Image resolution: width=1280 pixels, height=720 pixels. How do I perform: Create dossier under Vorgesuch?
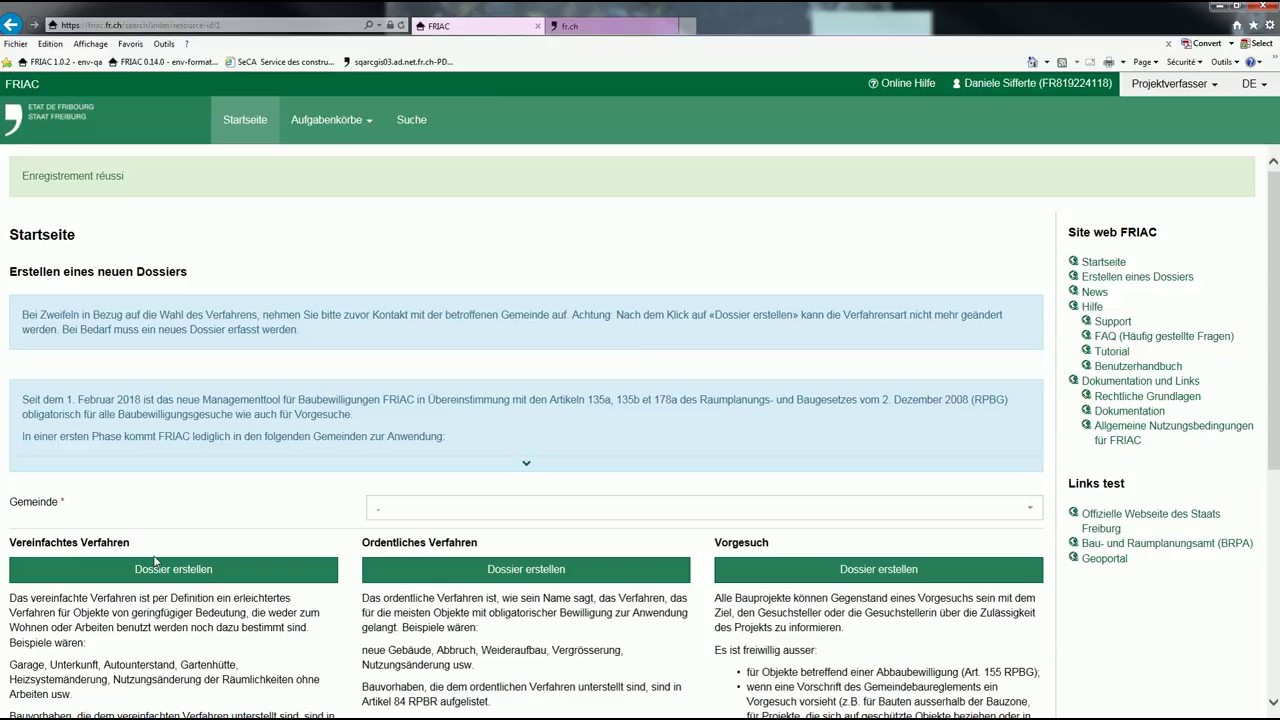[878, 569]
